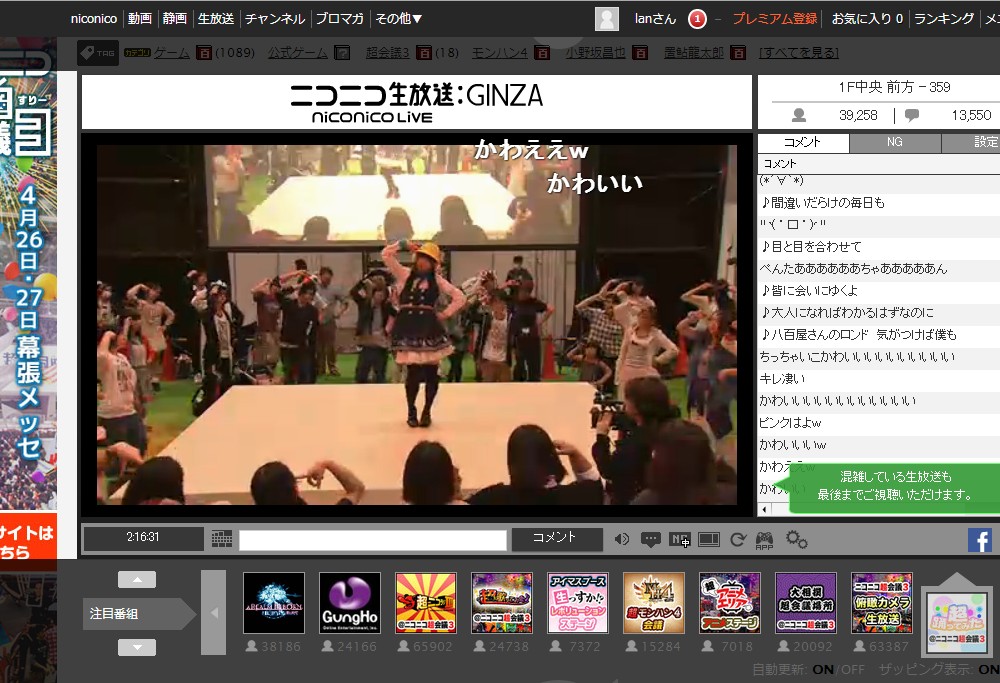Switch to fullscreen screen-mode icon

point(709,540)
